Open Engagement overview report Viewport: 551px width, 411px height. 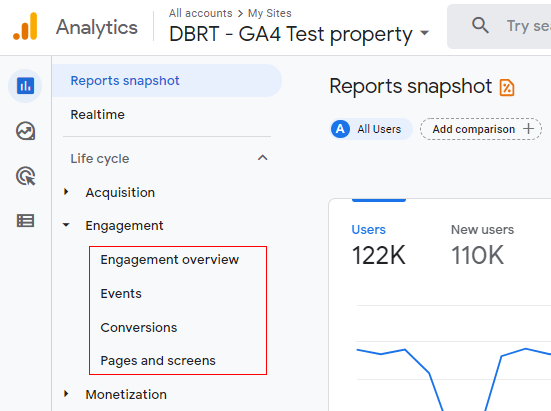pos(170,260)
